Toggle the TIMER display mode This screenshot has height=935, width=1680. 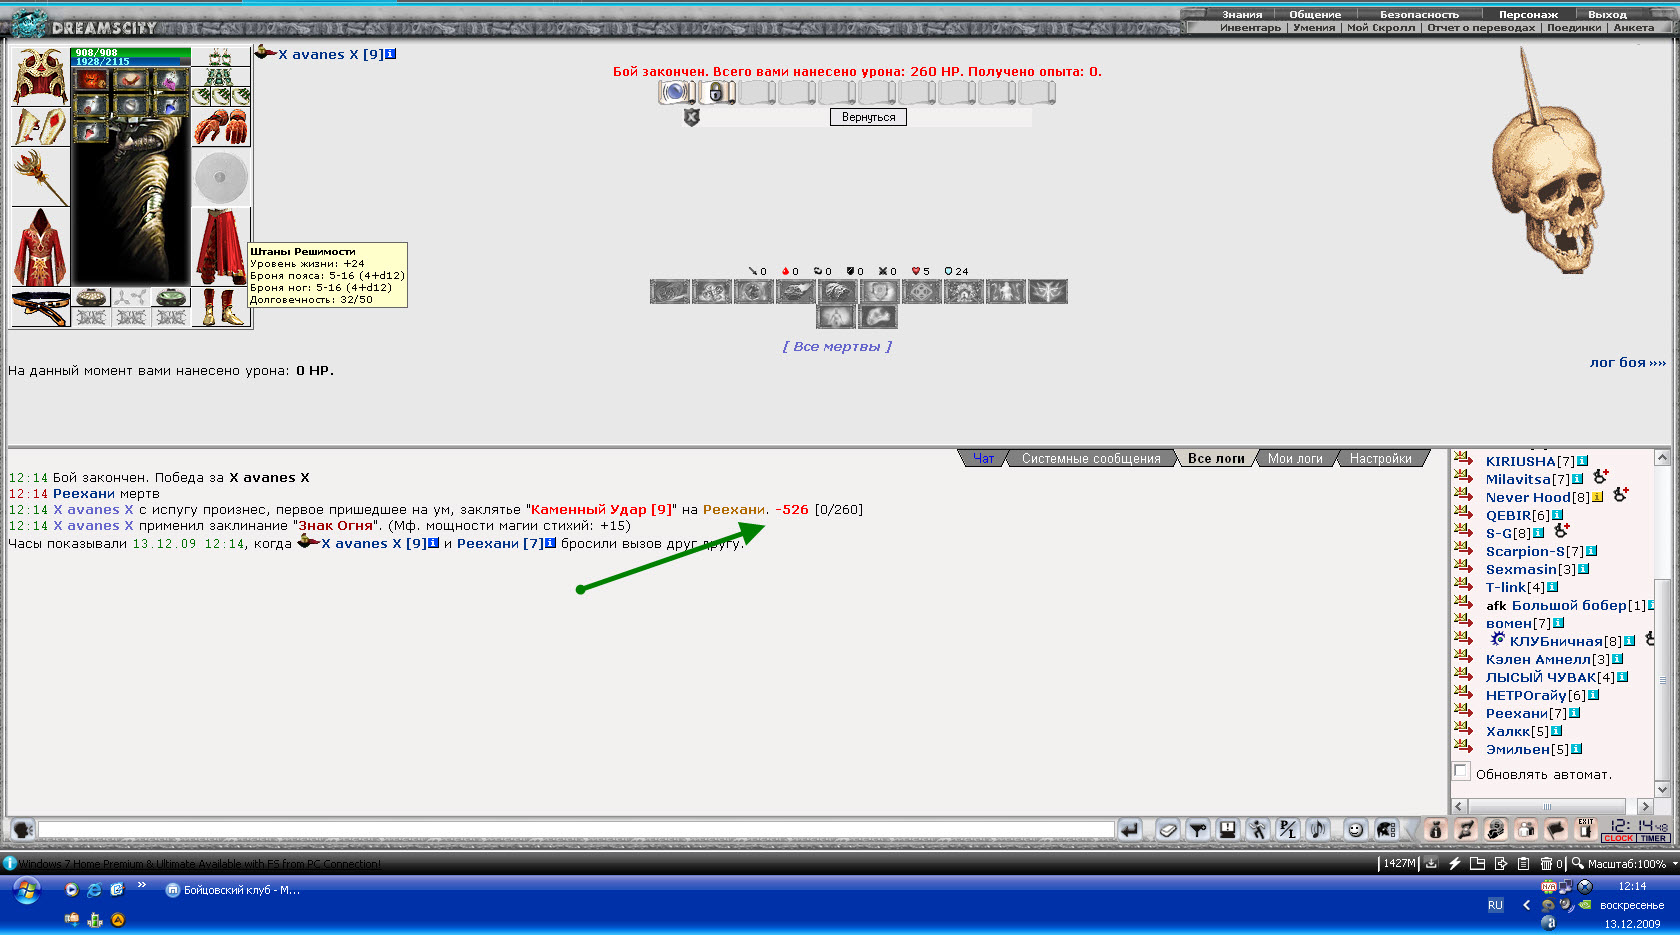point(1653,838)
